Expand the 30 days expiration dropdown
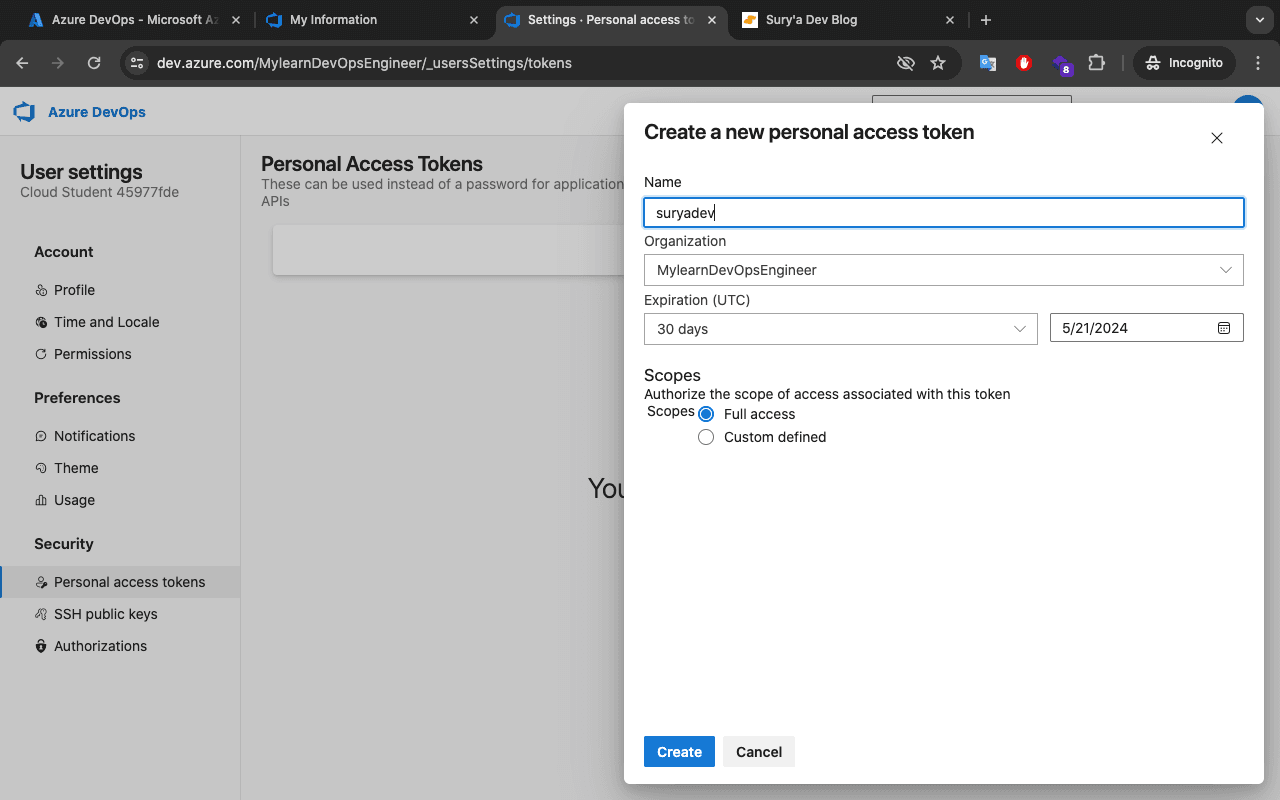Screen dimensions: 1280x800 (841, 329)
